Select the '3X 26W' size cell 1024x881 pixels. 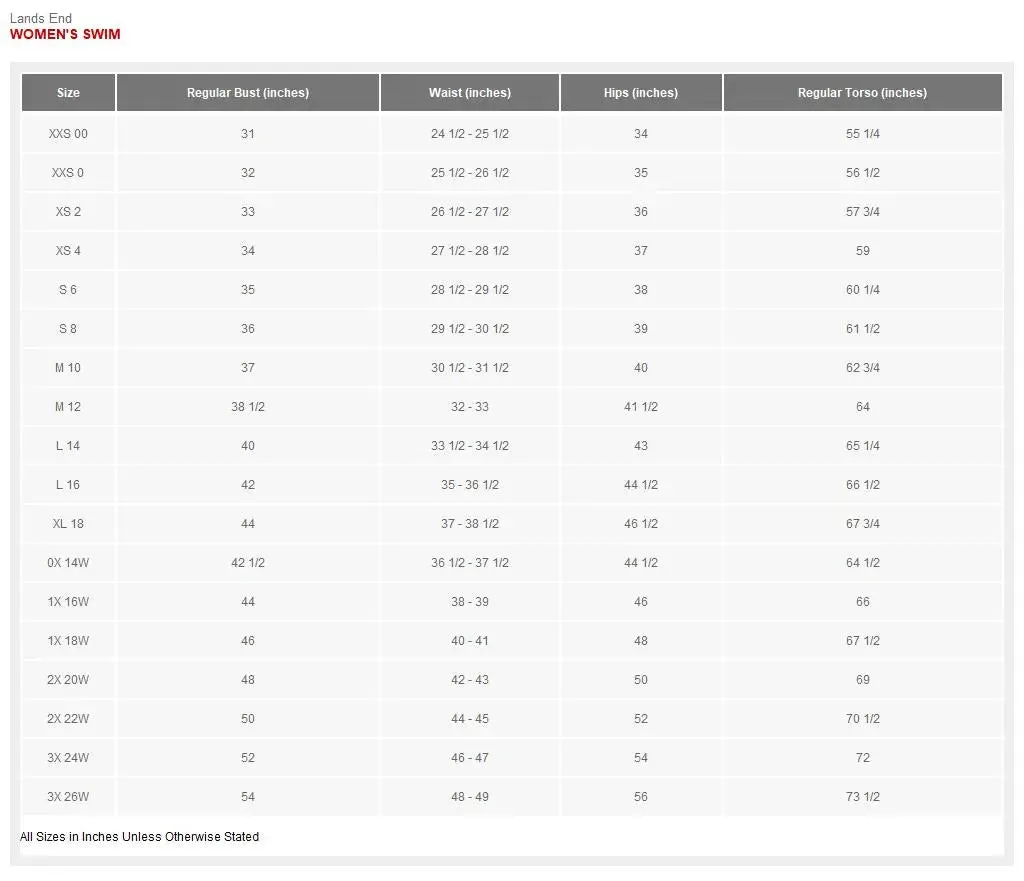[x=68, y=797]
